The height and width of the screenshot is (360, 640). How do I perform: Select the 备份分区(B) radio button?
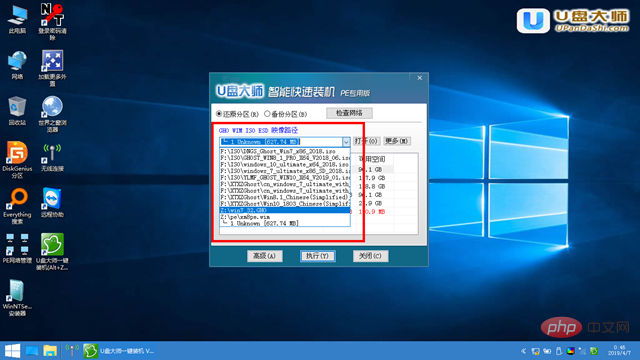tap(286, 114)
